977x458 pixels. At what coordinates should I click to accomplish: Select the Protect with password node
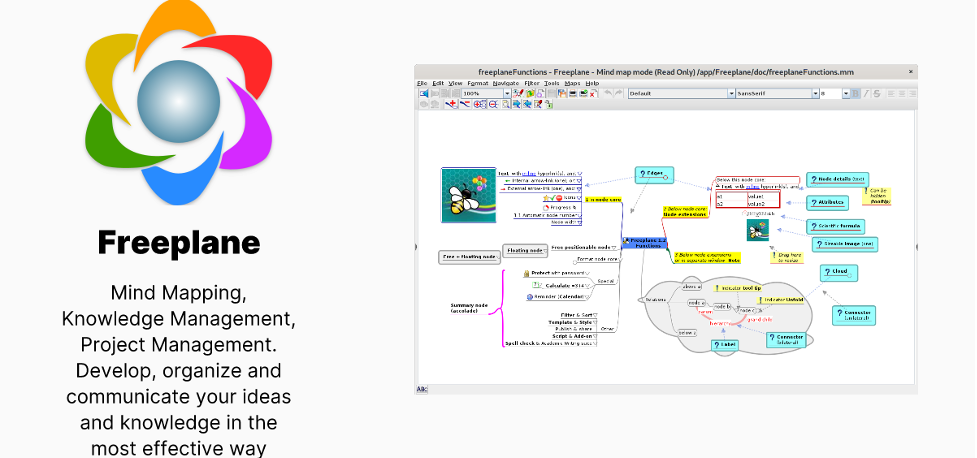555,273
